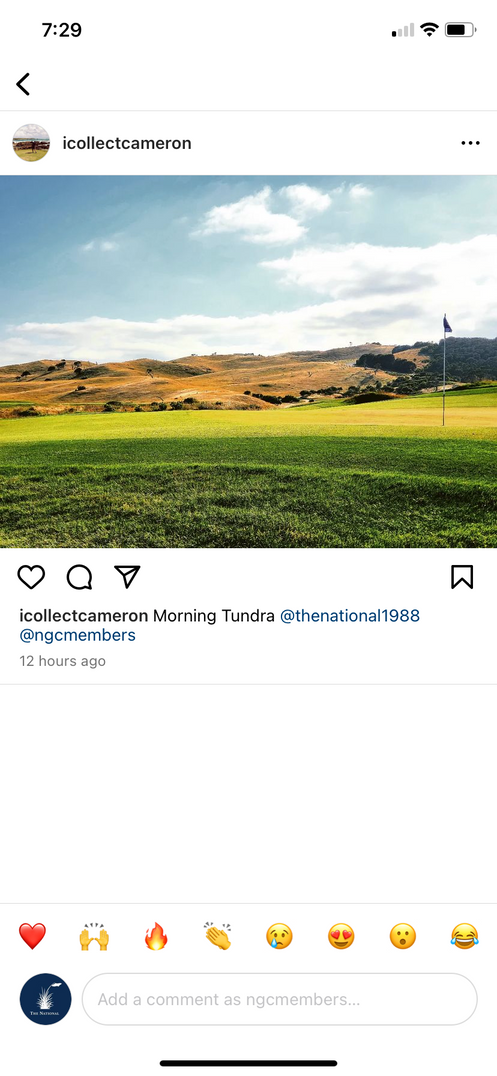
Task: Insert red heart emoji reaction
Action: pos(32,936)
